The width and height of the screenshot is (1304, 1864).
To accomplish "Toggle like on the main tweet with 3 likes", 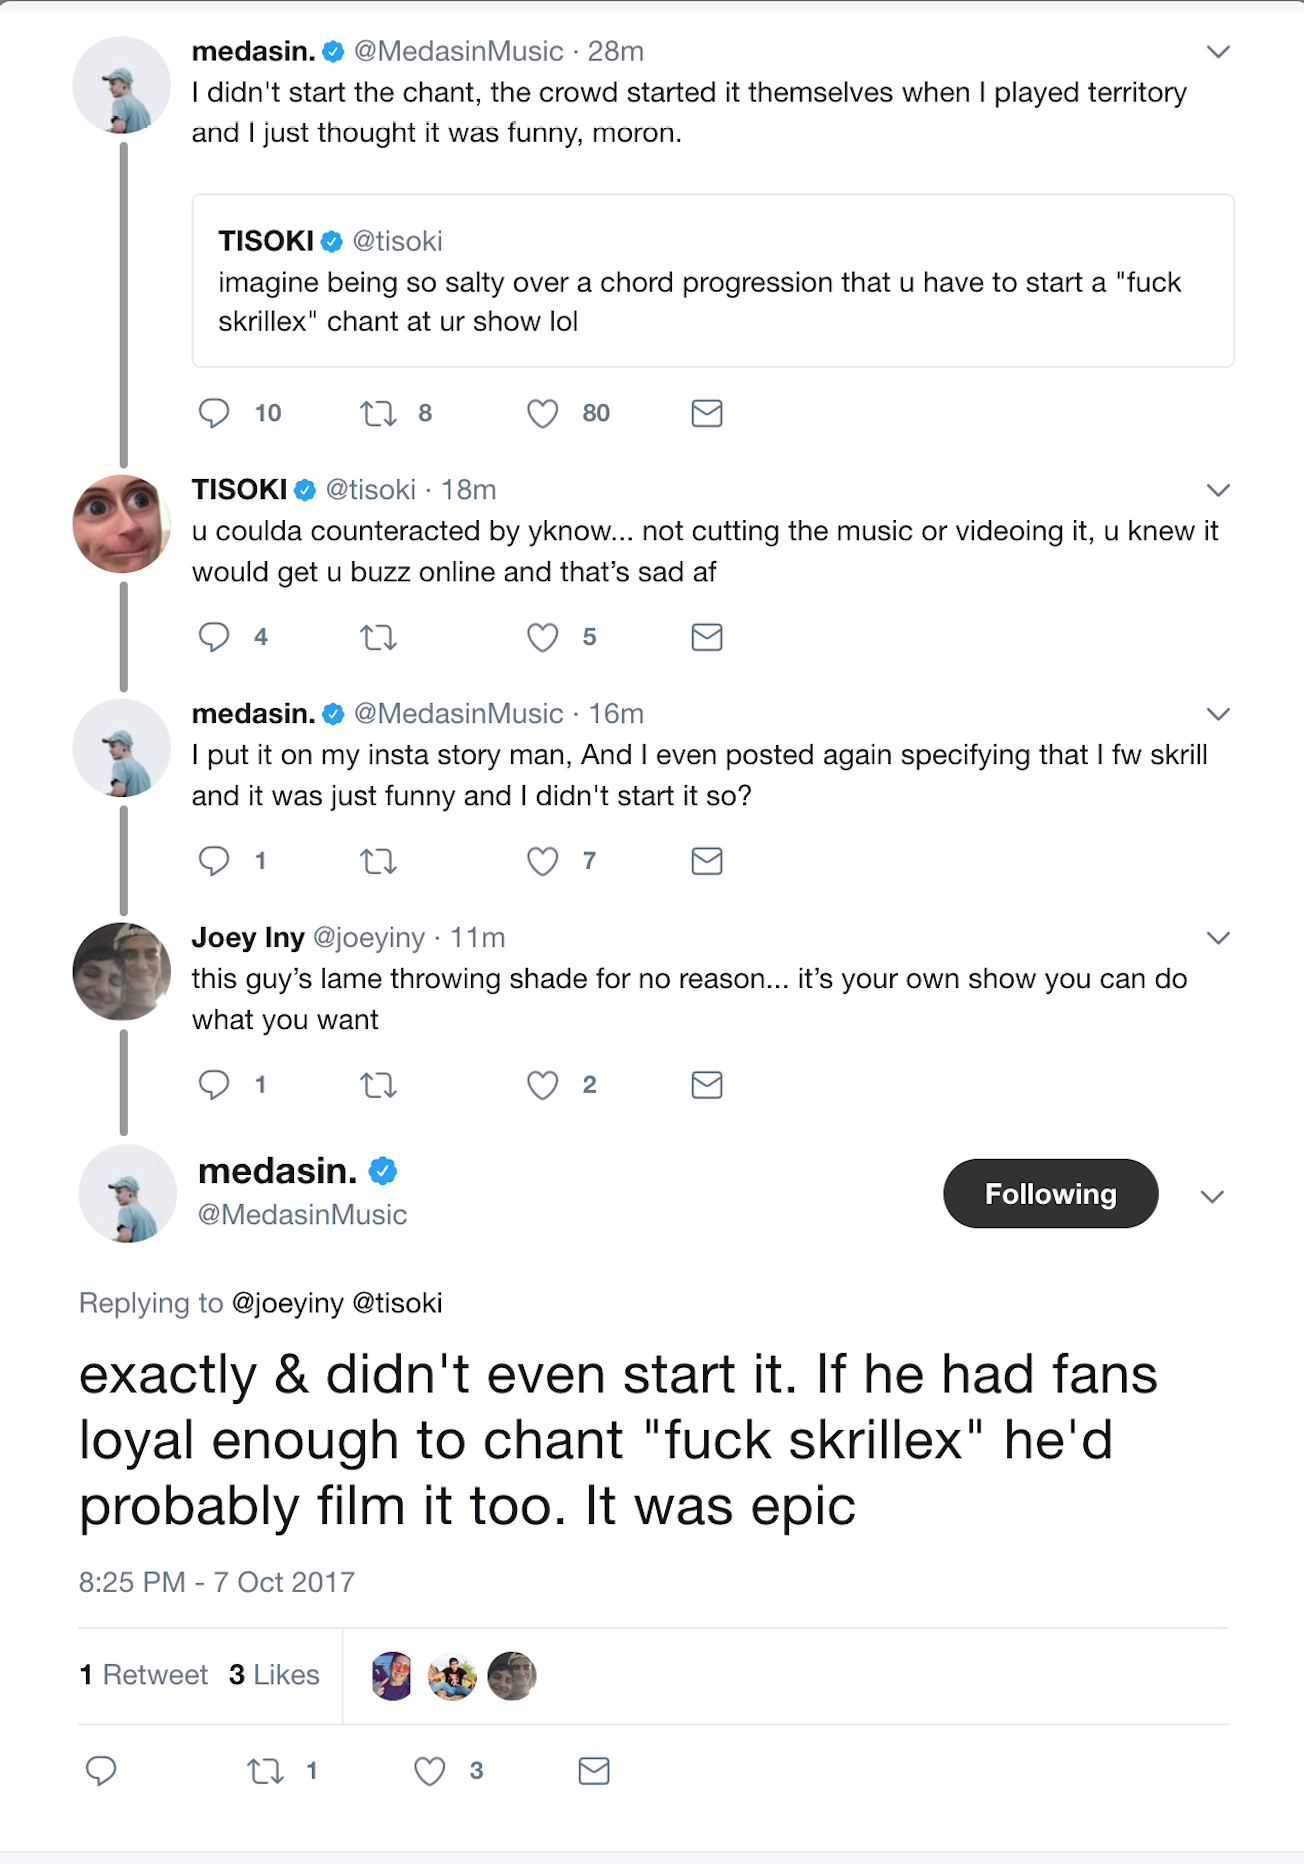I will tap(430, 1771).
